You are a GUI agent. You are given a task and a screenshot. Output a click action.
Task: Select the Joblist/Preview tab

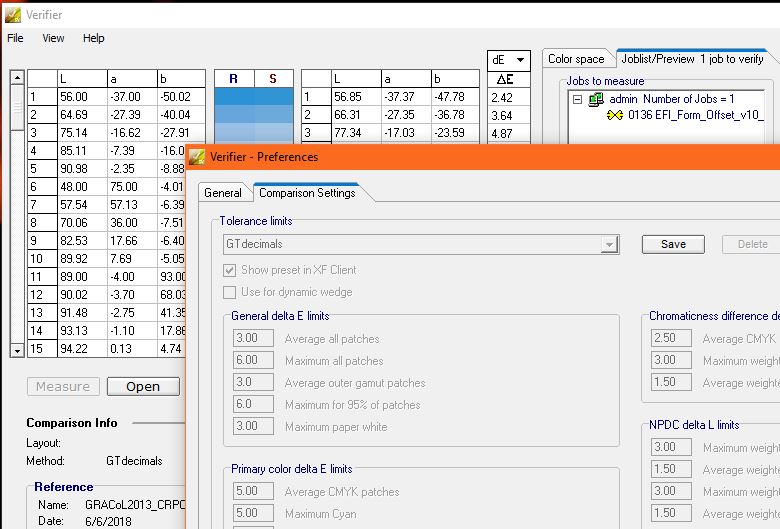tap(692, 59)
